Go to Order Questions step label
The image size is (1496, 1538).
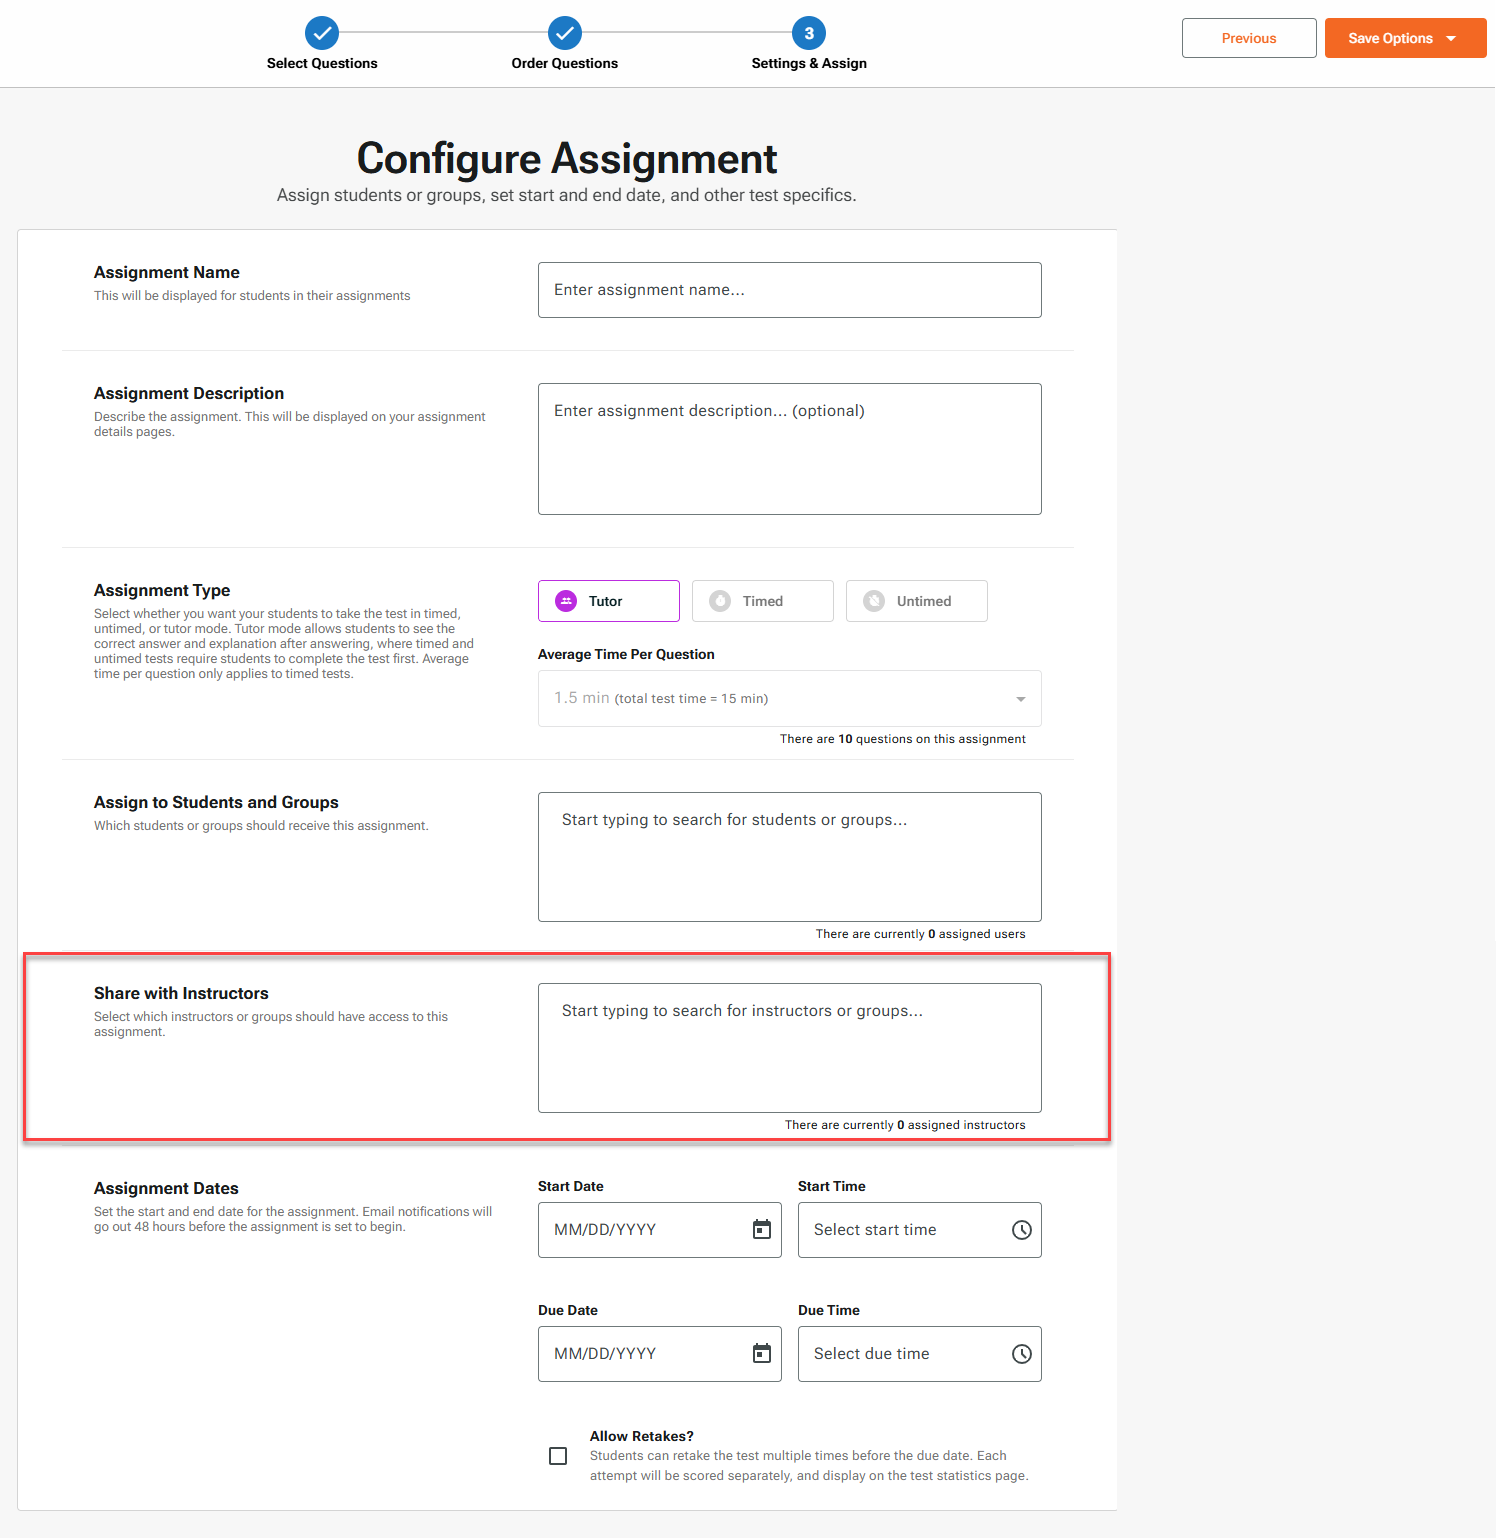coord(564,64)
